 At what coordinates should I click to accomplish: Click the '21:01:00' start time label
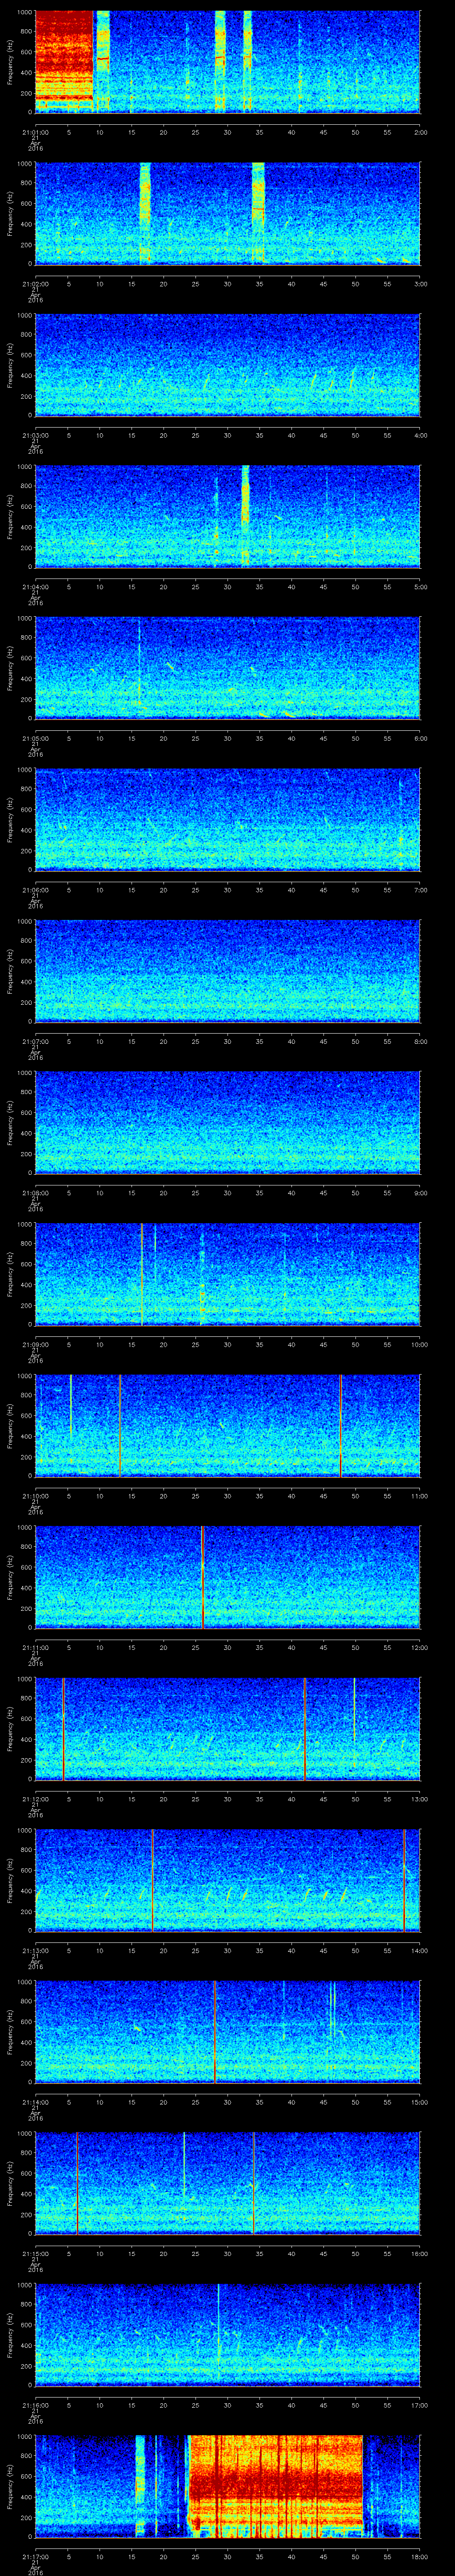35,132
